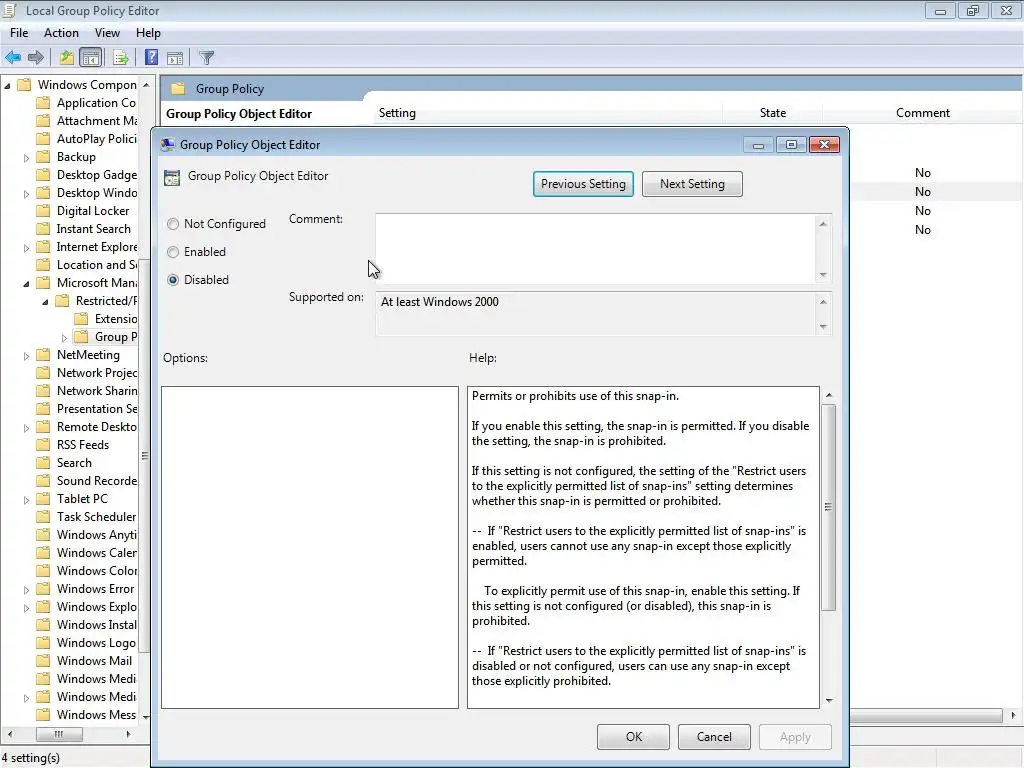This screenshot has height=768, width=1024.
Task: Click the tree pane vertical scrollbar thumb
Action: [x=145, y=456]
